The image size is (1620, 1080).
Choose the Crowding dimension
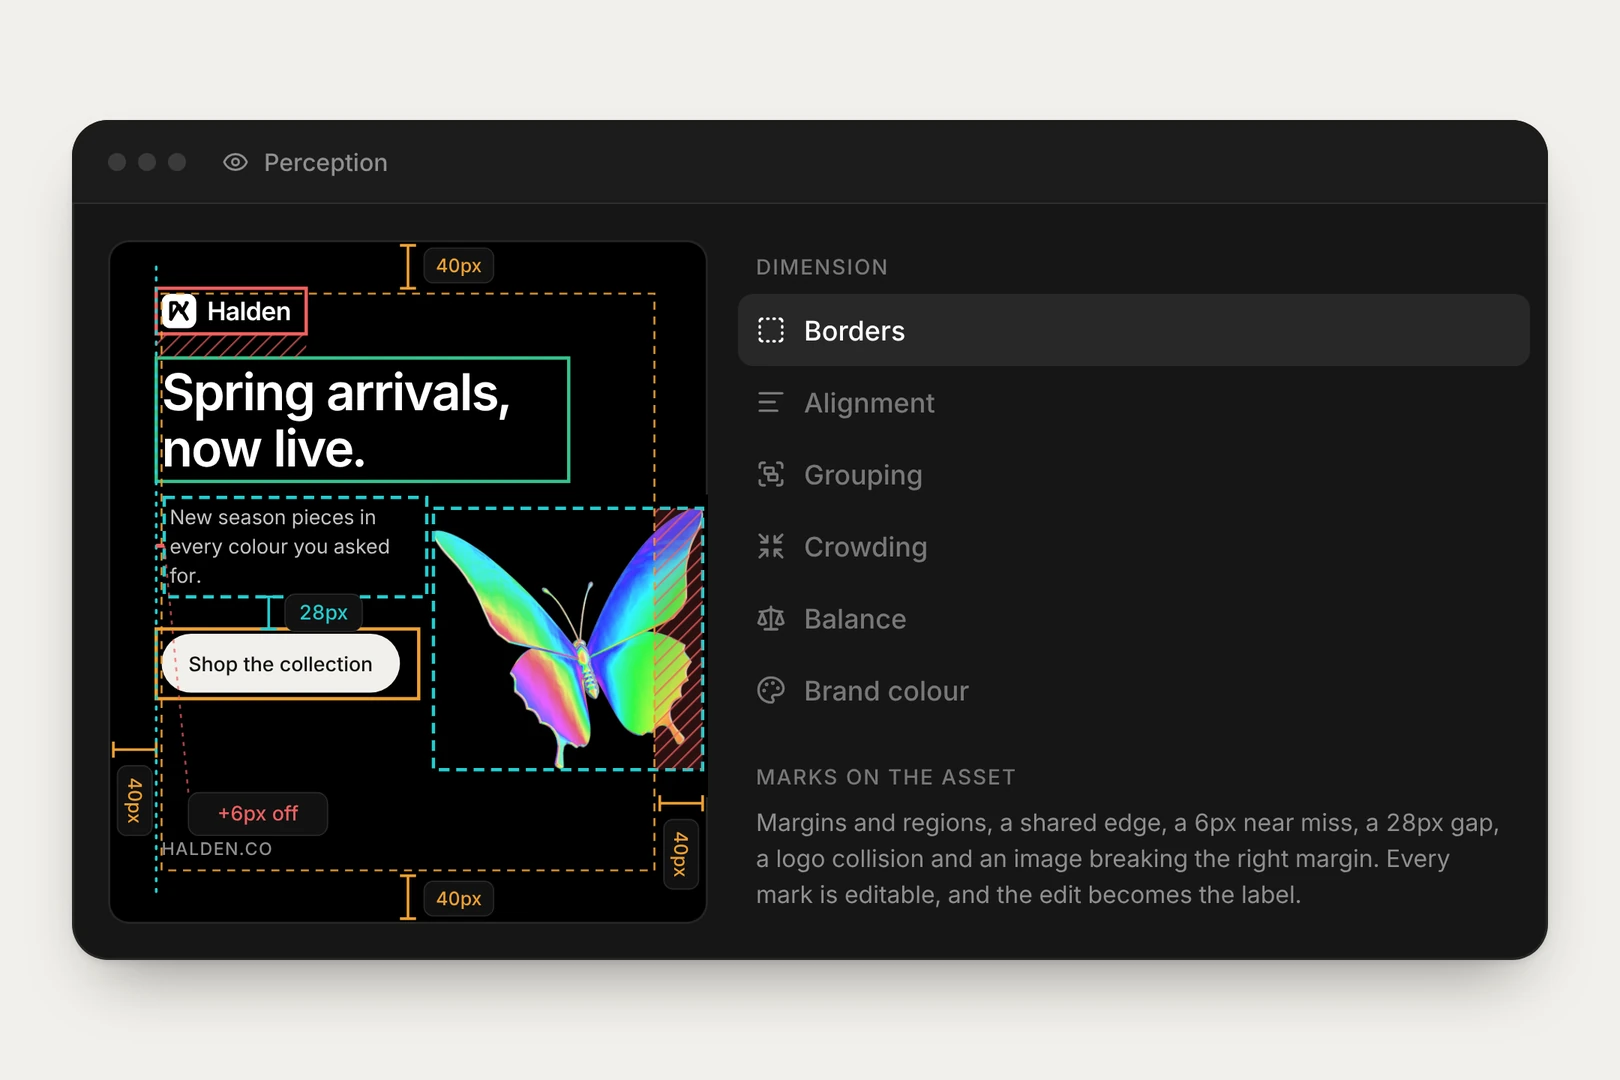click(x=1133, y=546)
